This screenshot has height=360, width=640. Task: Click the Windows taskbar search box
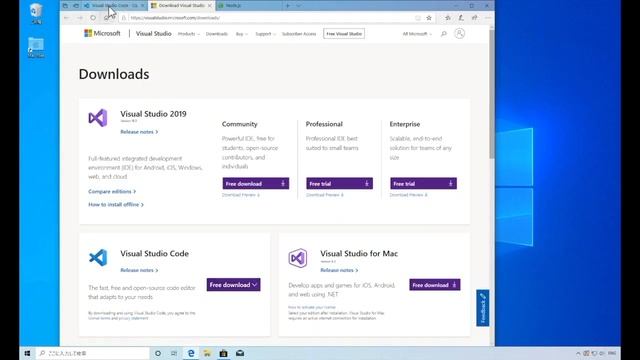pos(93,353)
